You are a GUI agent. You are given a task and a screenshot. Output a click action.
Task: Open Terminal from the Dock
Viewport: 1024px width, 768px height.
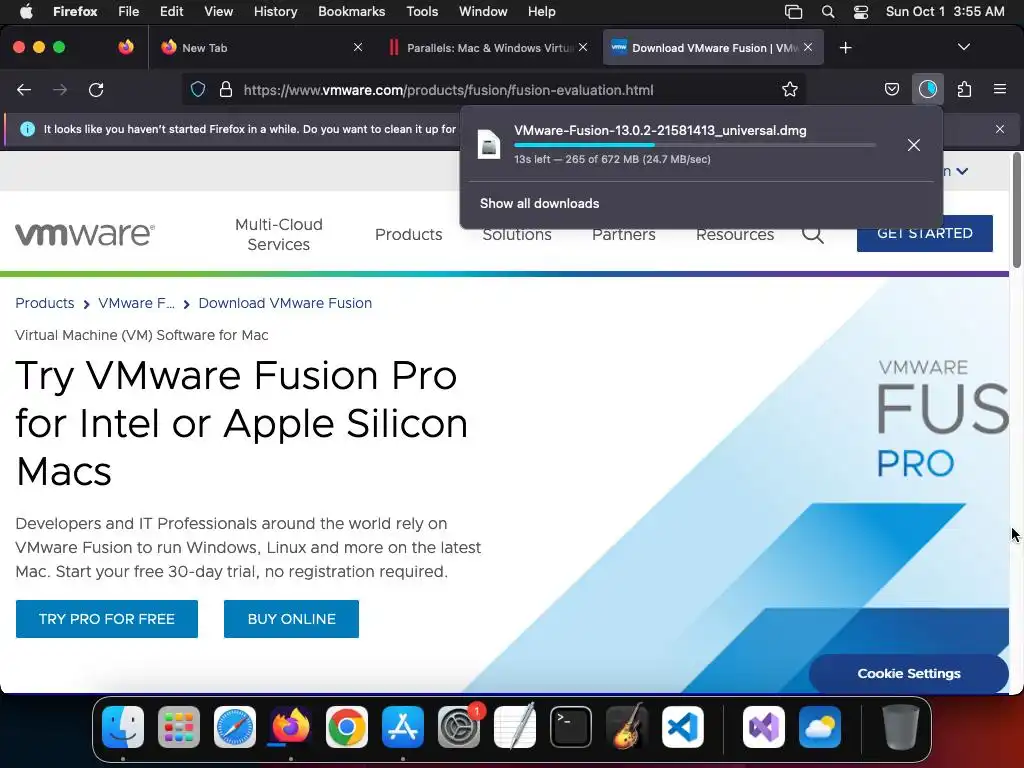tap(571, 727)
